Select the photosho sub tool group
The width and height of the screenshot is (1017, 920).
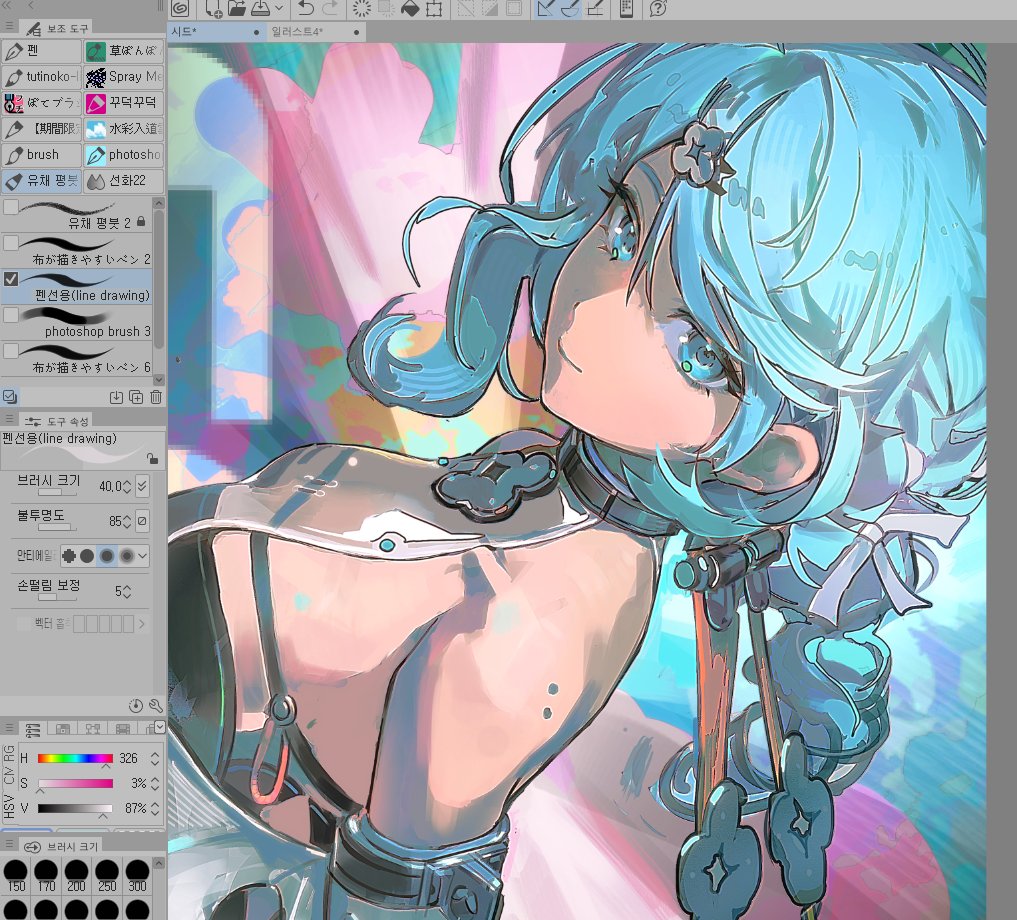point(124,154)
